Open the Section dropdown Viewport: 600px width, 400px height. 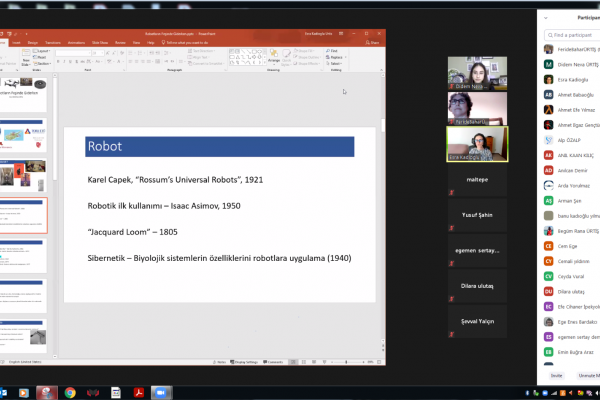click(x=42, y=64)
